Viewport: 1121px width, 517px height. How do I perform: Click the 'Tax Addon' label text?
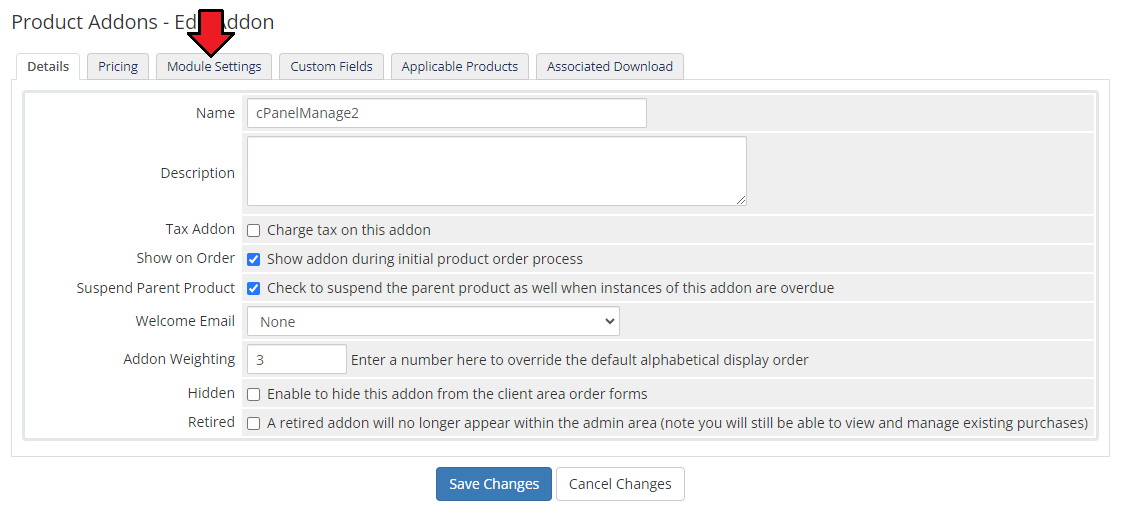[x=199, y=230]
